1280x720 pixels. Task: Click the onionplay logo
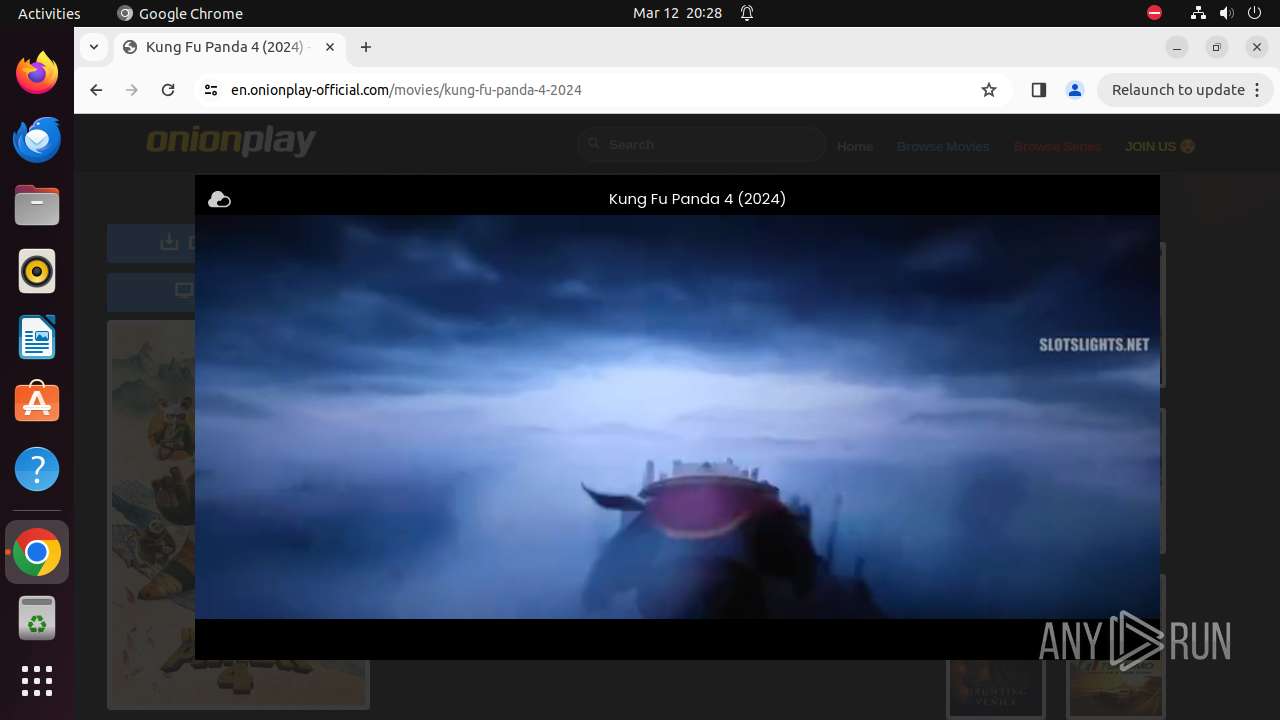click(231, 141)
